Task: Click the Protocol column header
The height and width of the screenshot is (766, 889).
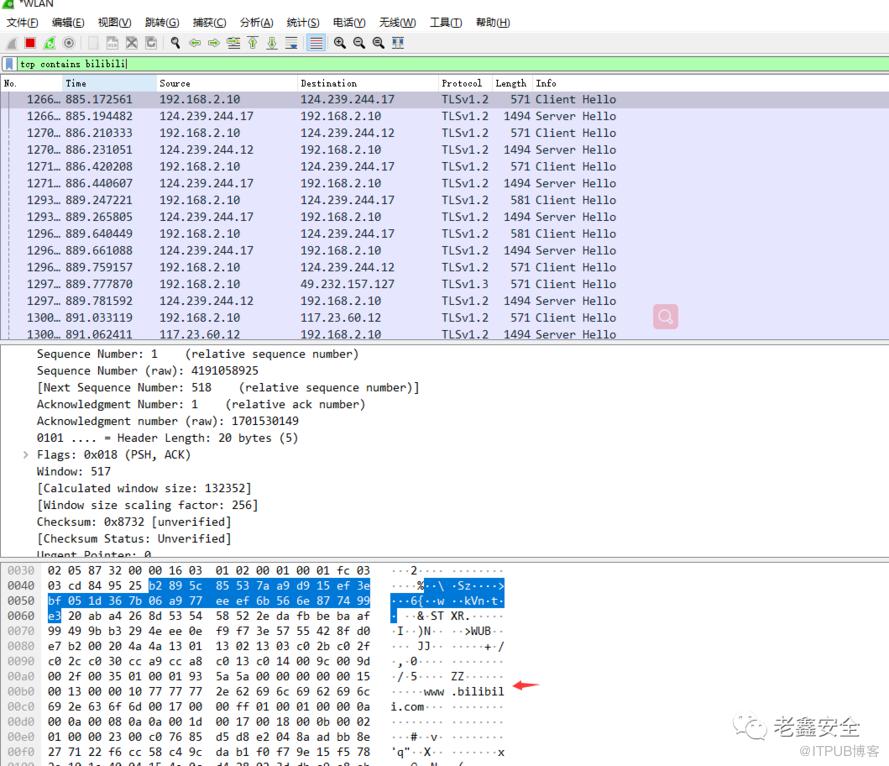Action: 461,83
